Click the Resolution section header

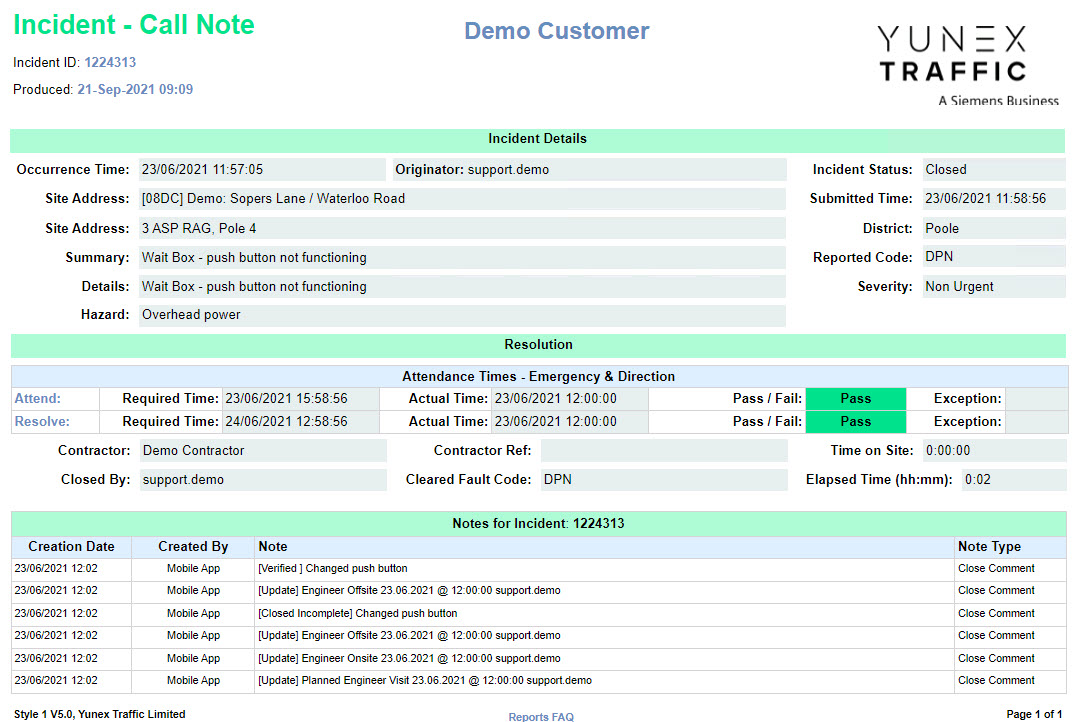tap(538, 346)
